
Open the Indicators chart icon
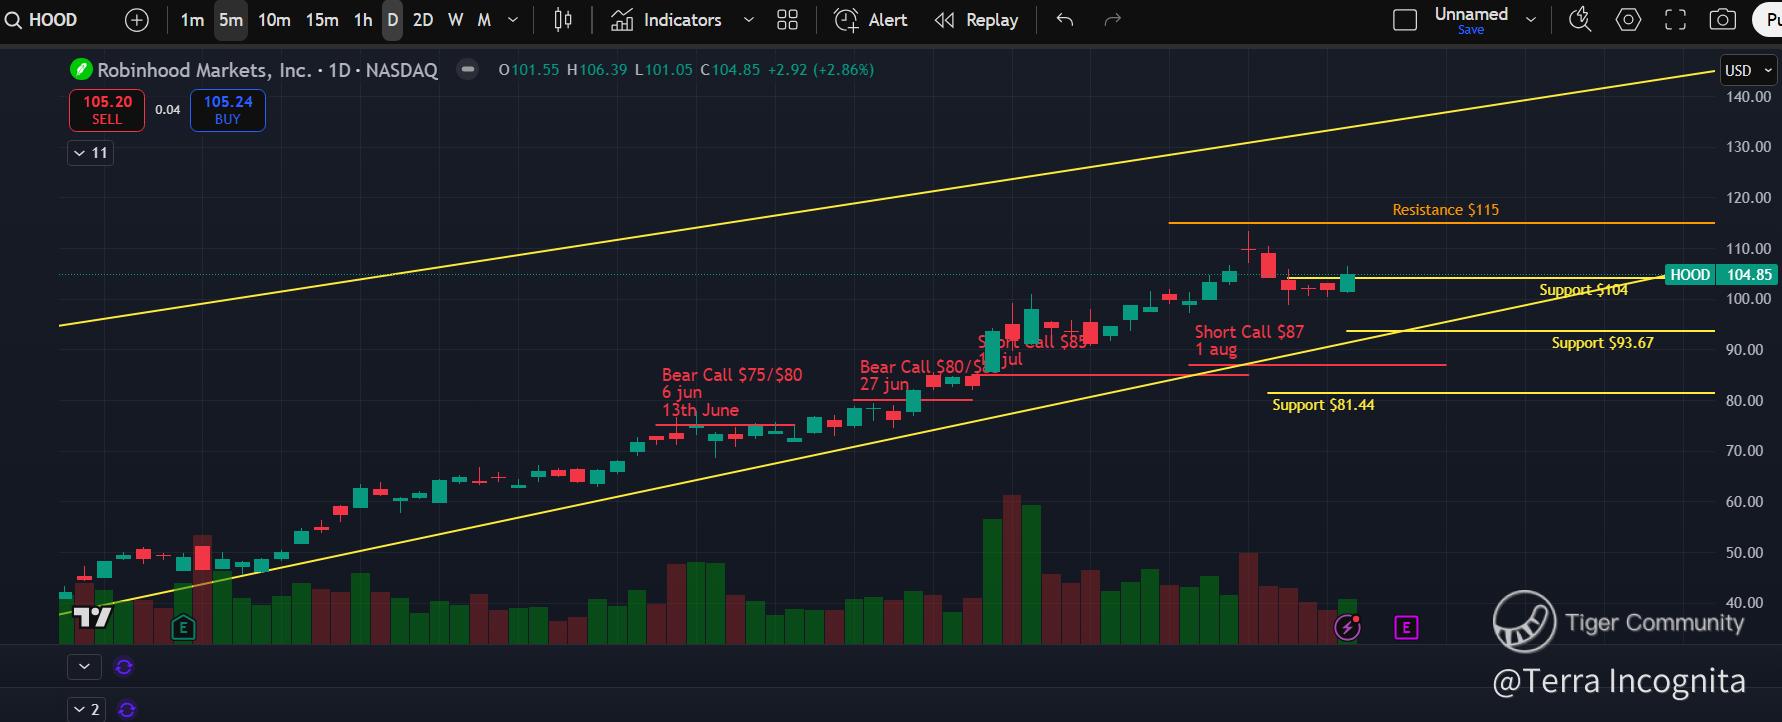click(622, 20)
